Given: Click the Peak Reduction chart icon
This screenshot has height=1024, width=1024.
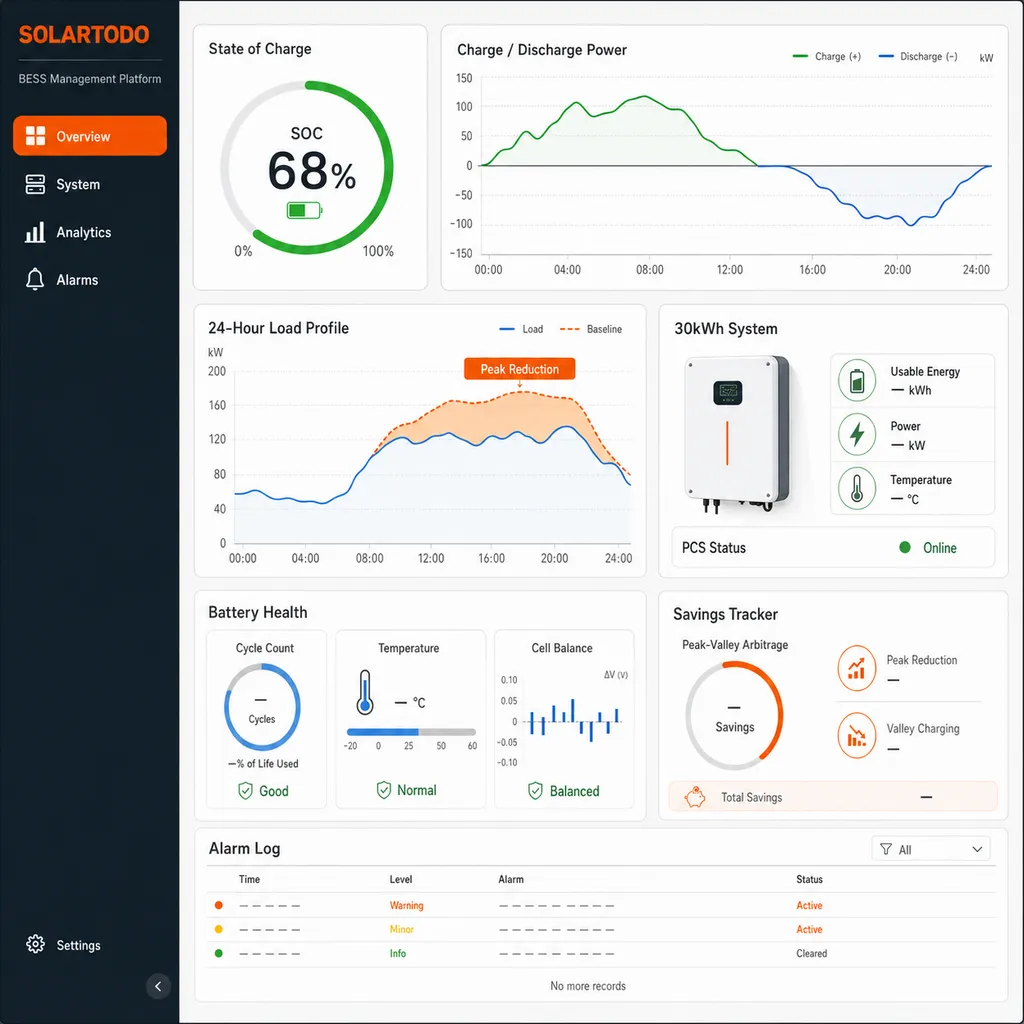Looking at the screenshot, I should (x=856, y=668).
